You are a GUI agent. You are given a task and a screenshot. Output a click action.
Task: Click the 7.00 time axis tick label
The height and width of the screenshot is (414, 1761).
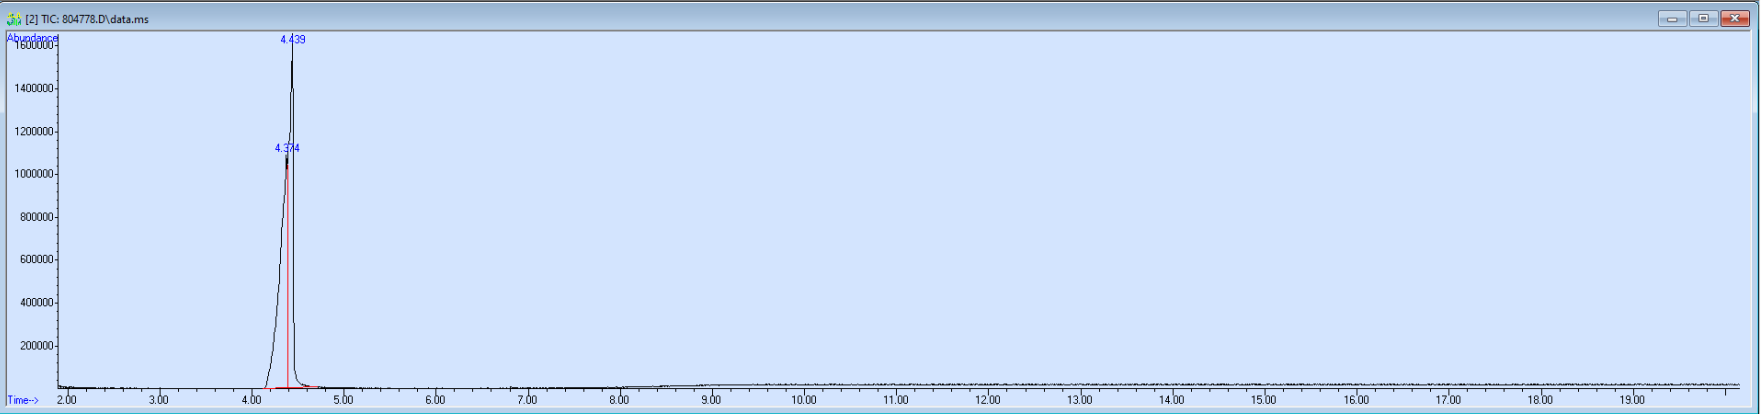pos(527,400)
